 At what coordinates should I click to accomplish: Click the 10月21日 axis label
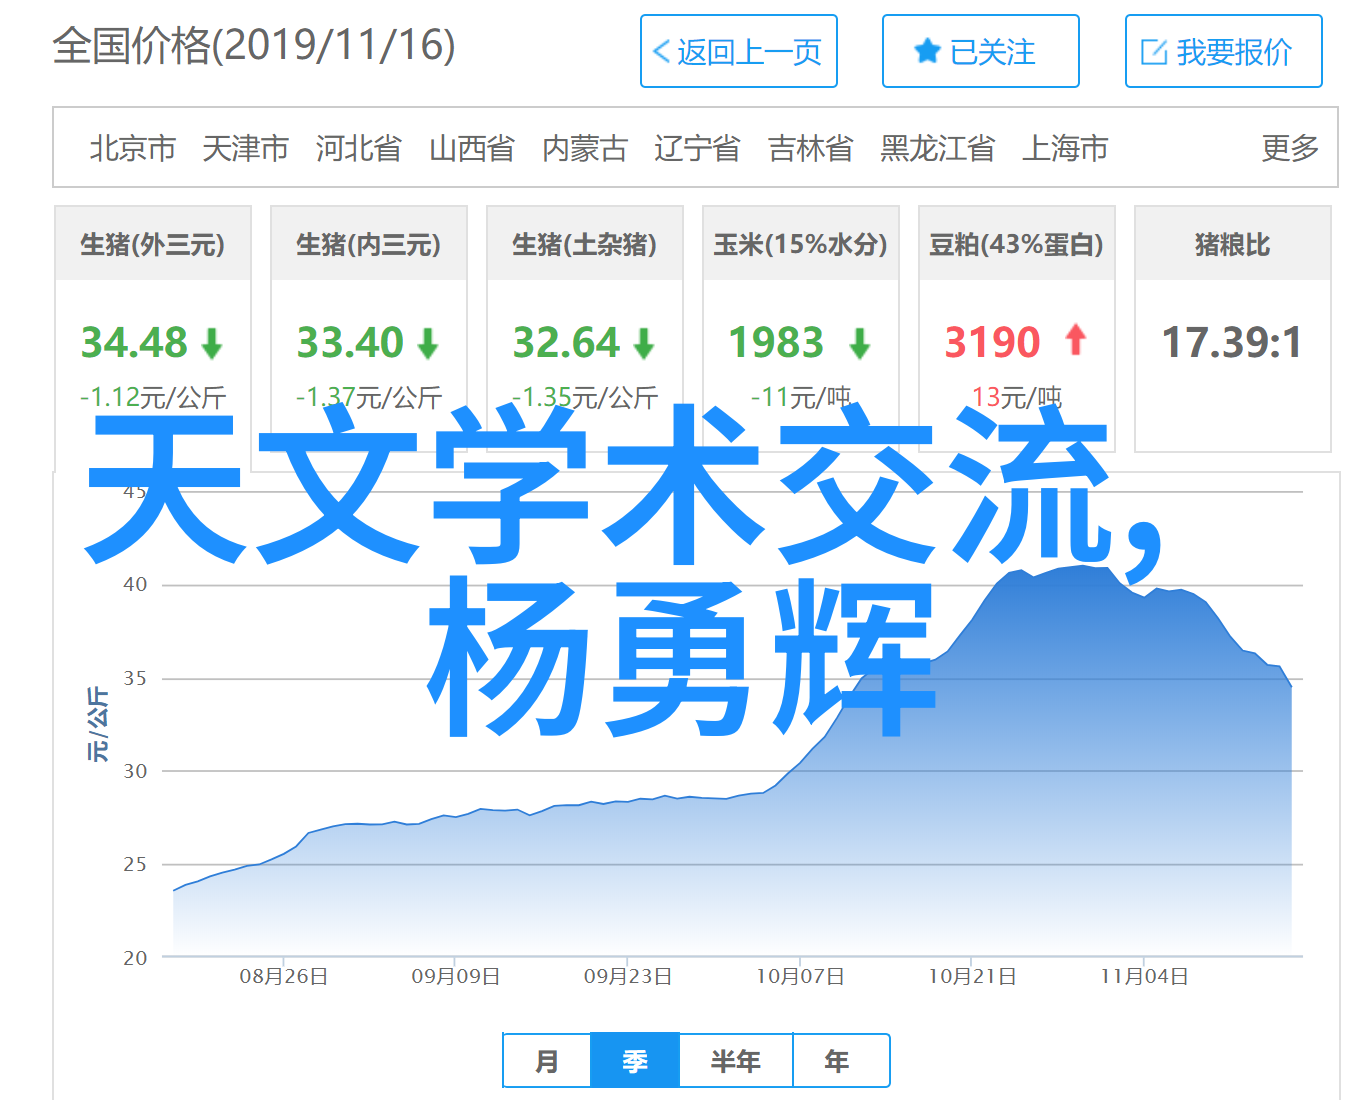(973, 976)
